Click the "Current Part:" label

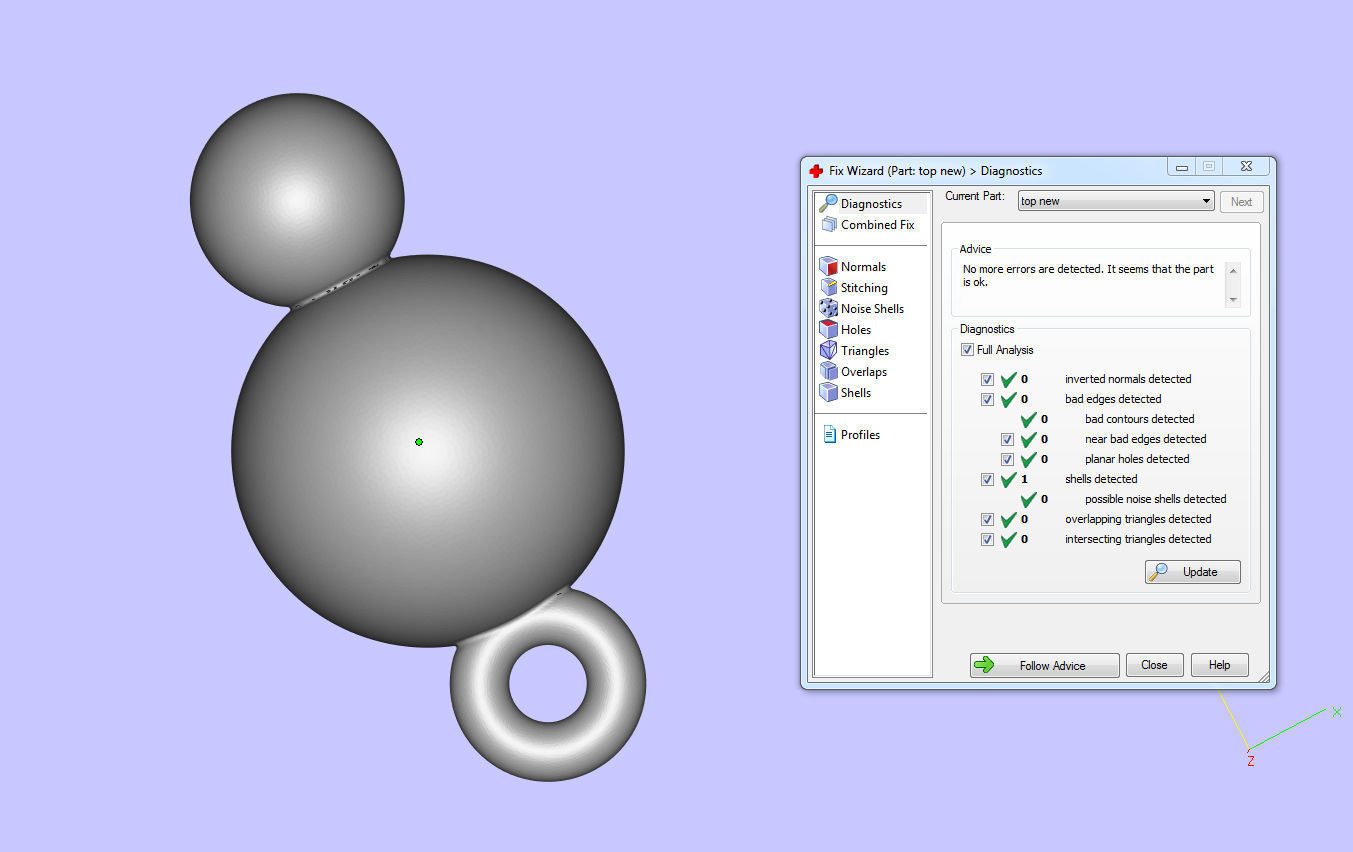tap(975, 196)
